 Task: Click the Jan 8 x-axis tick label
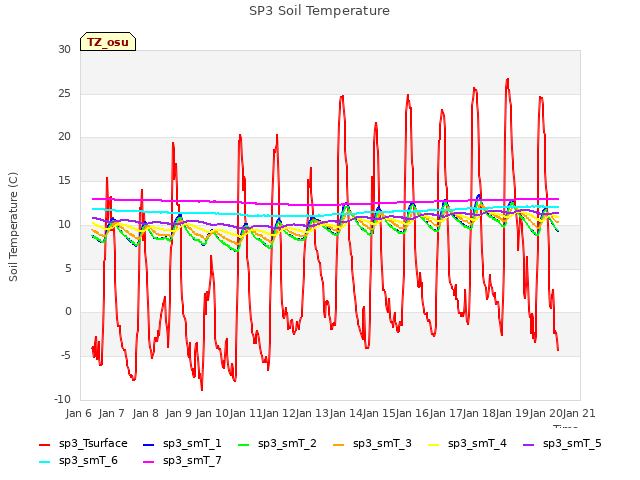pyautogui.click(x=145, y=413)
